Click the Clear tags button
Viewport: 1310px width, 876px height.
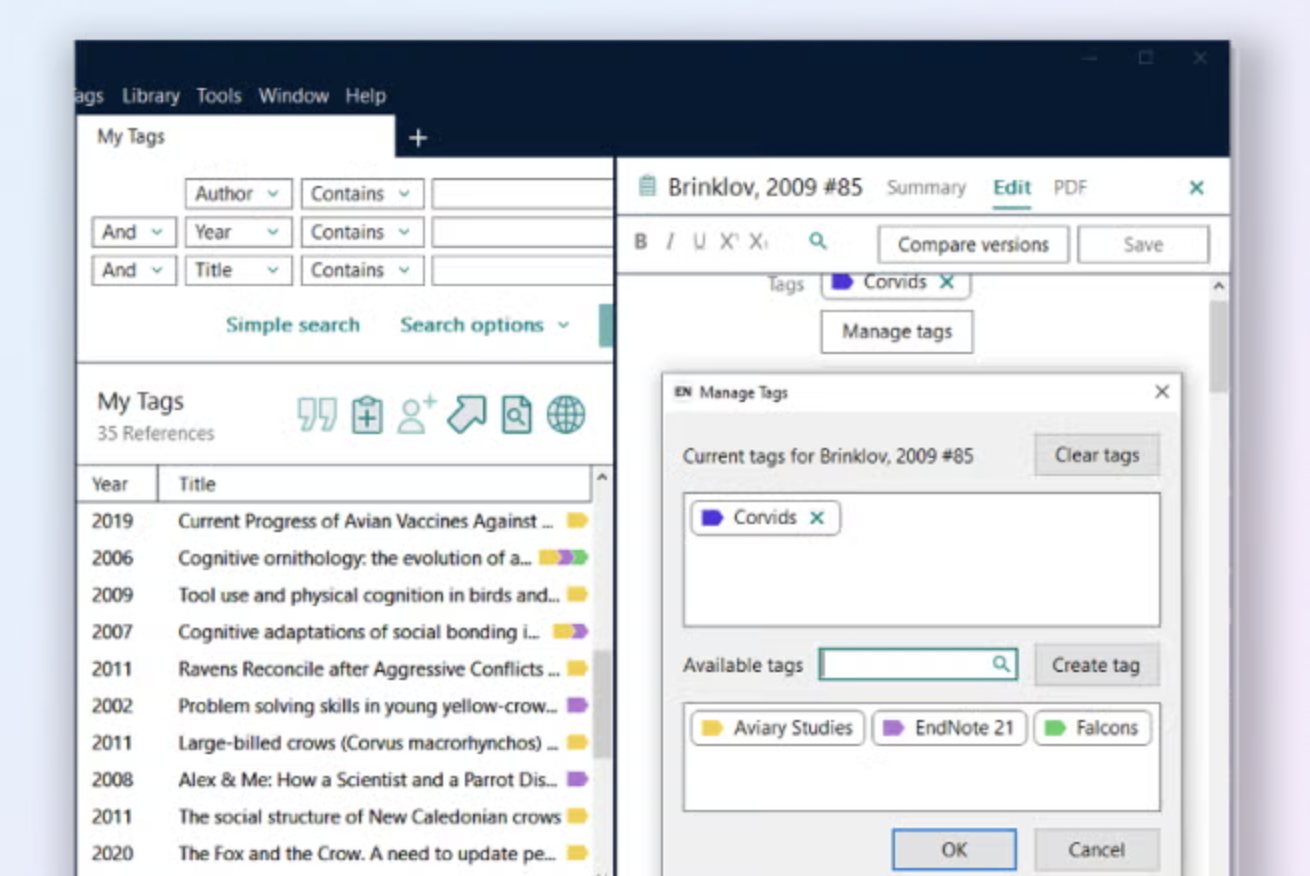tap(1097, 455)
